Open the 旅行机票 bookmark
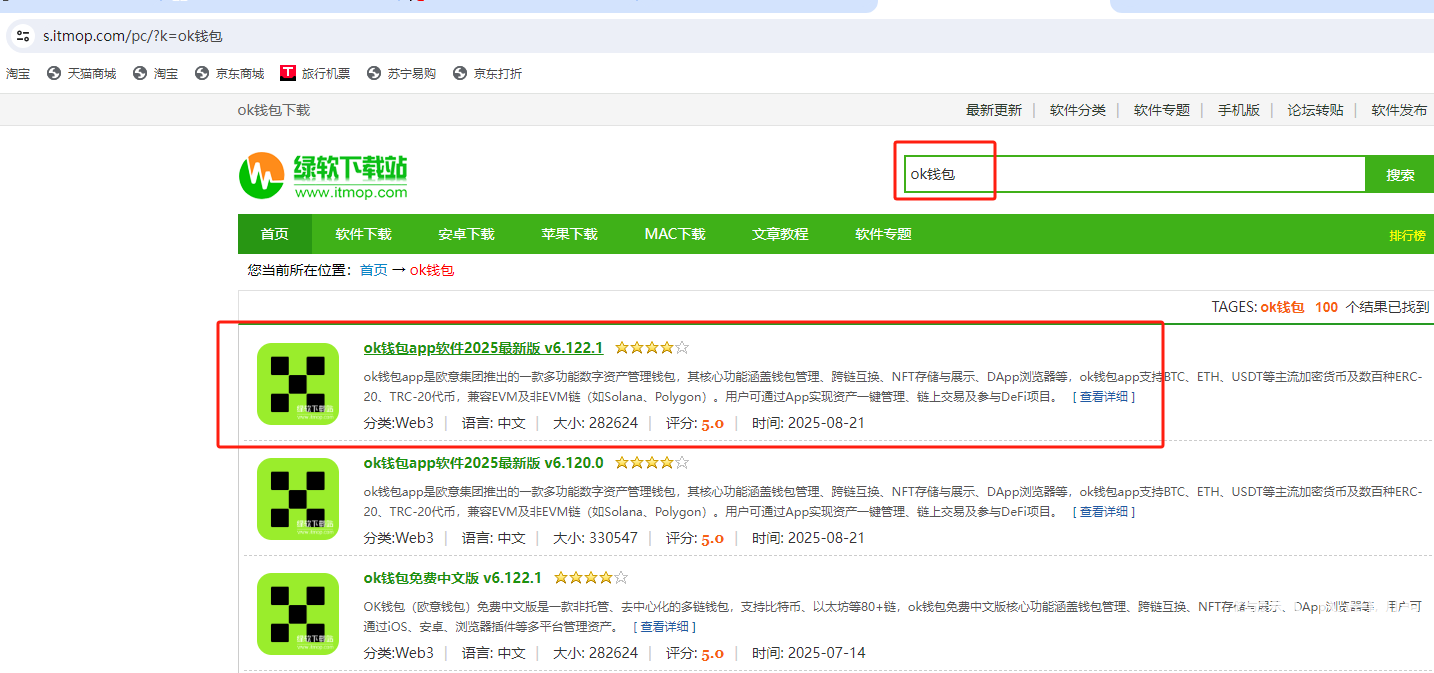 click(x=315, y=73)
